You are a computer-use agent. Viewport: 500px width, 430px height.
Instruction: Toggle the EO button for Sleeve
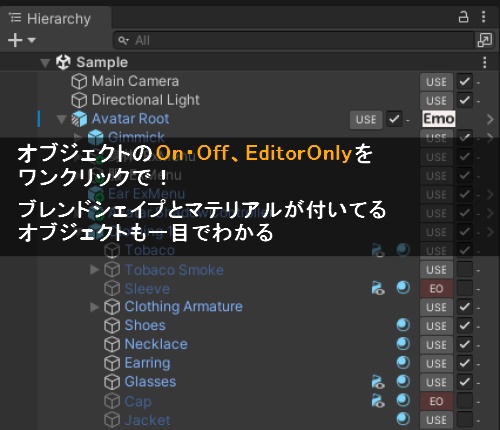(x=436, y=288)
